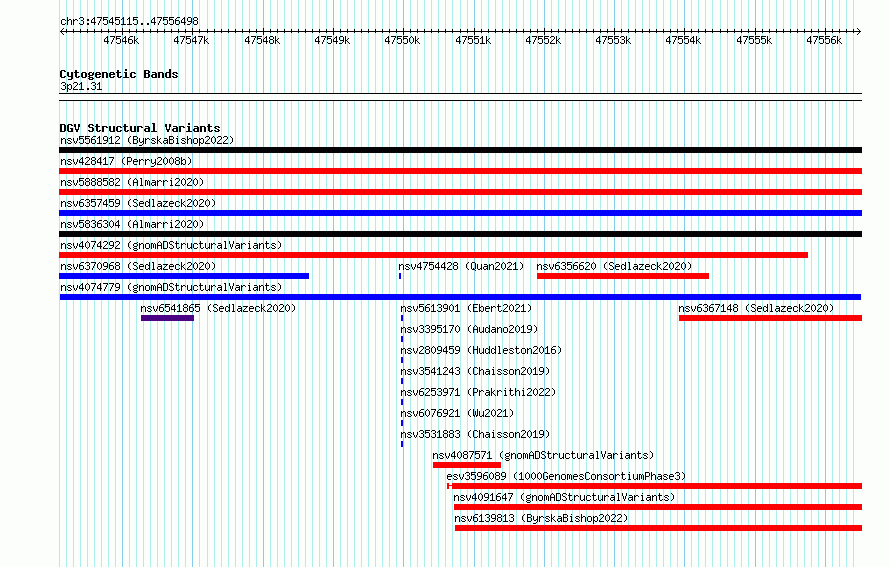Select blue bar under nsv6357459
Image resolution: width=890 pixels, height=567 pixels.
[460, 213]
